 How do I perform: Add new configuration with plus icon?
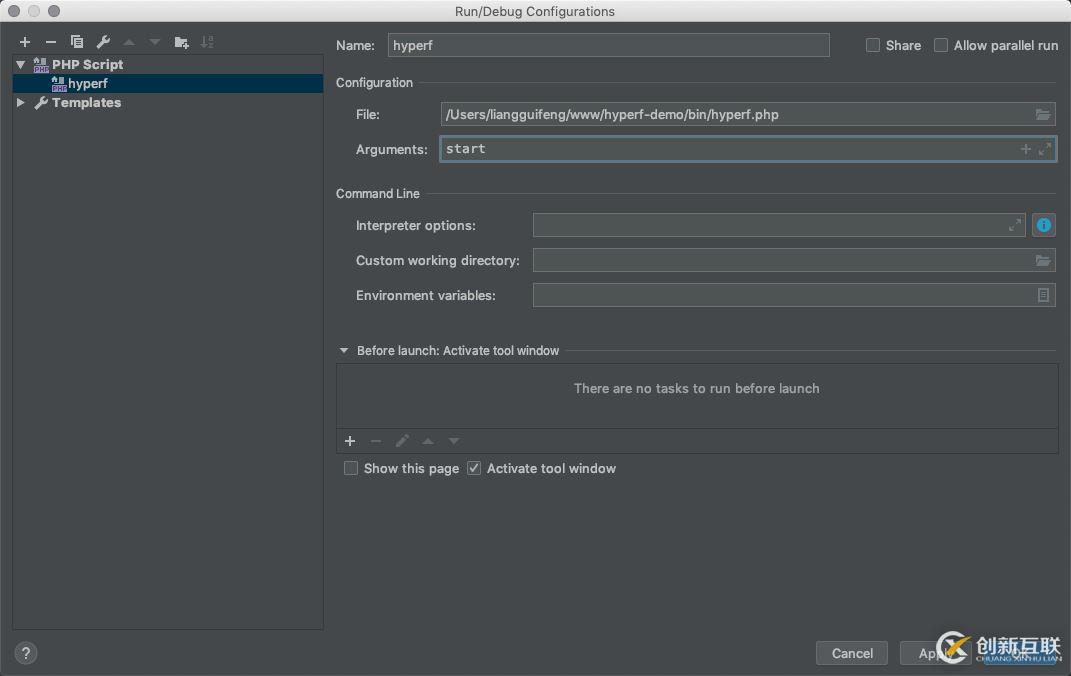(x=25, y=42)
